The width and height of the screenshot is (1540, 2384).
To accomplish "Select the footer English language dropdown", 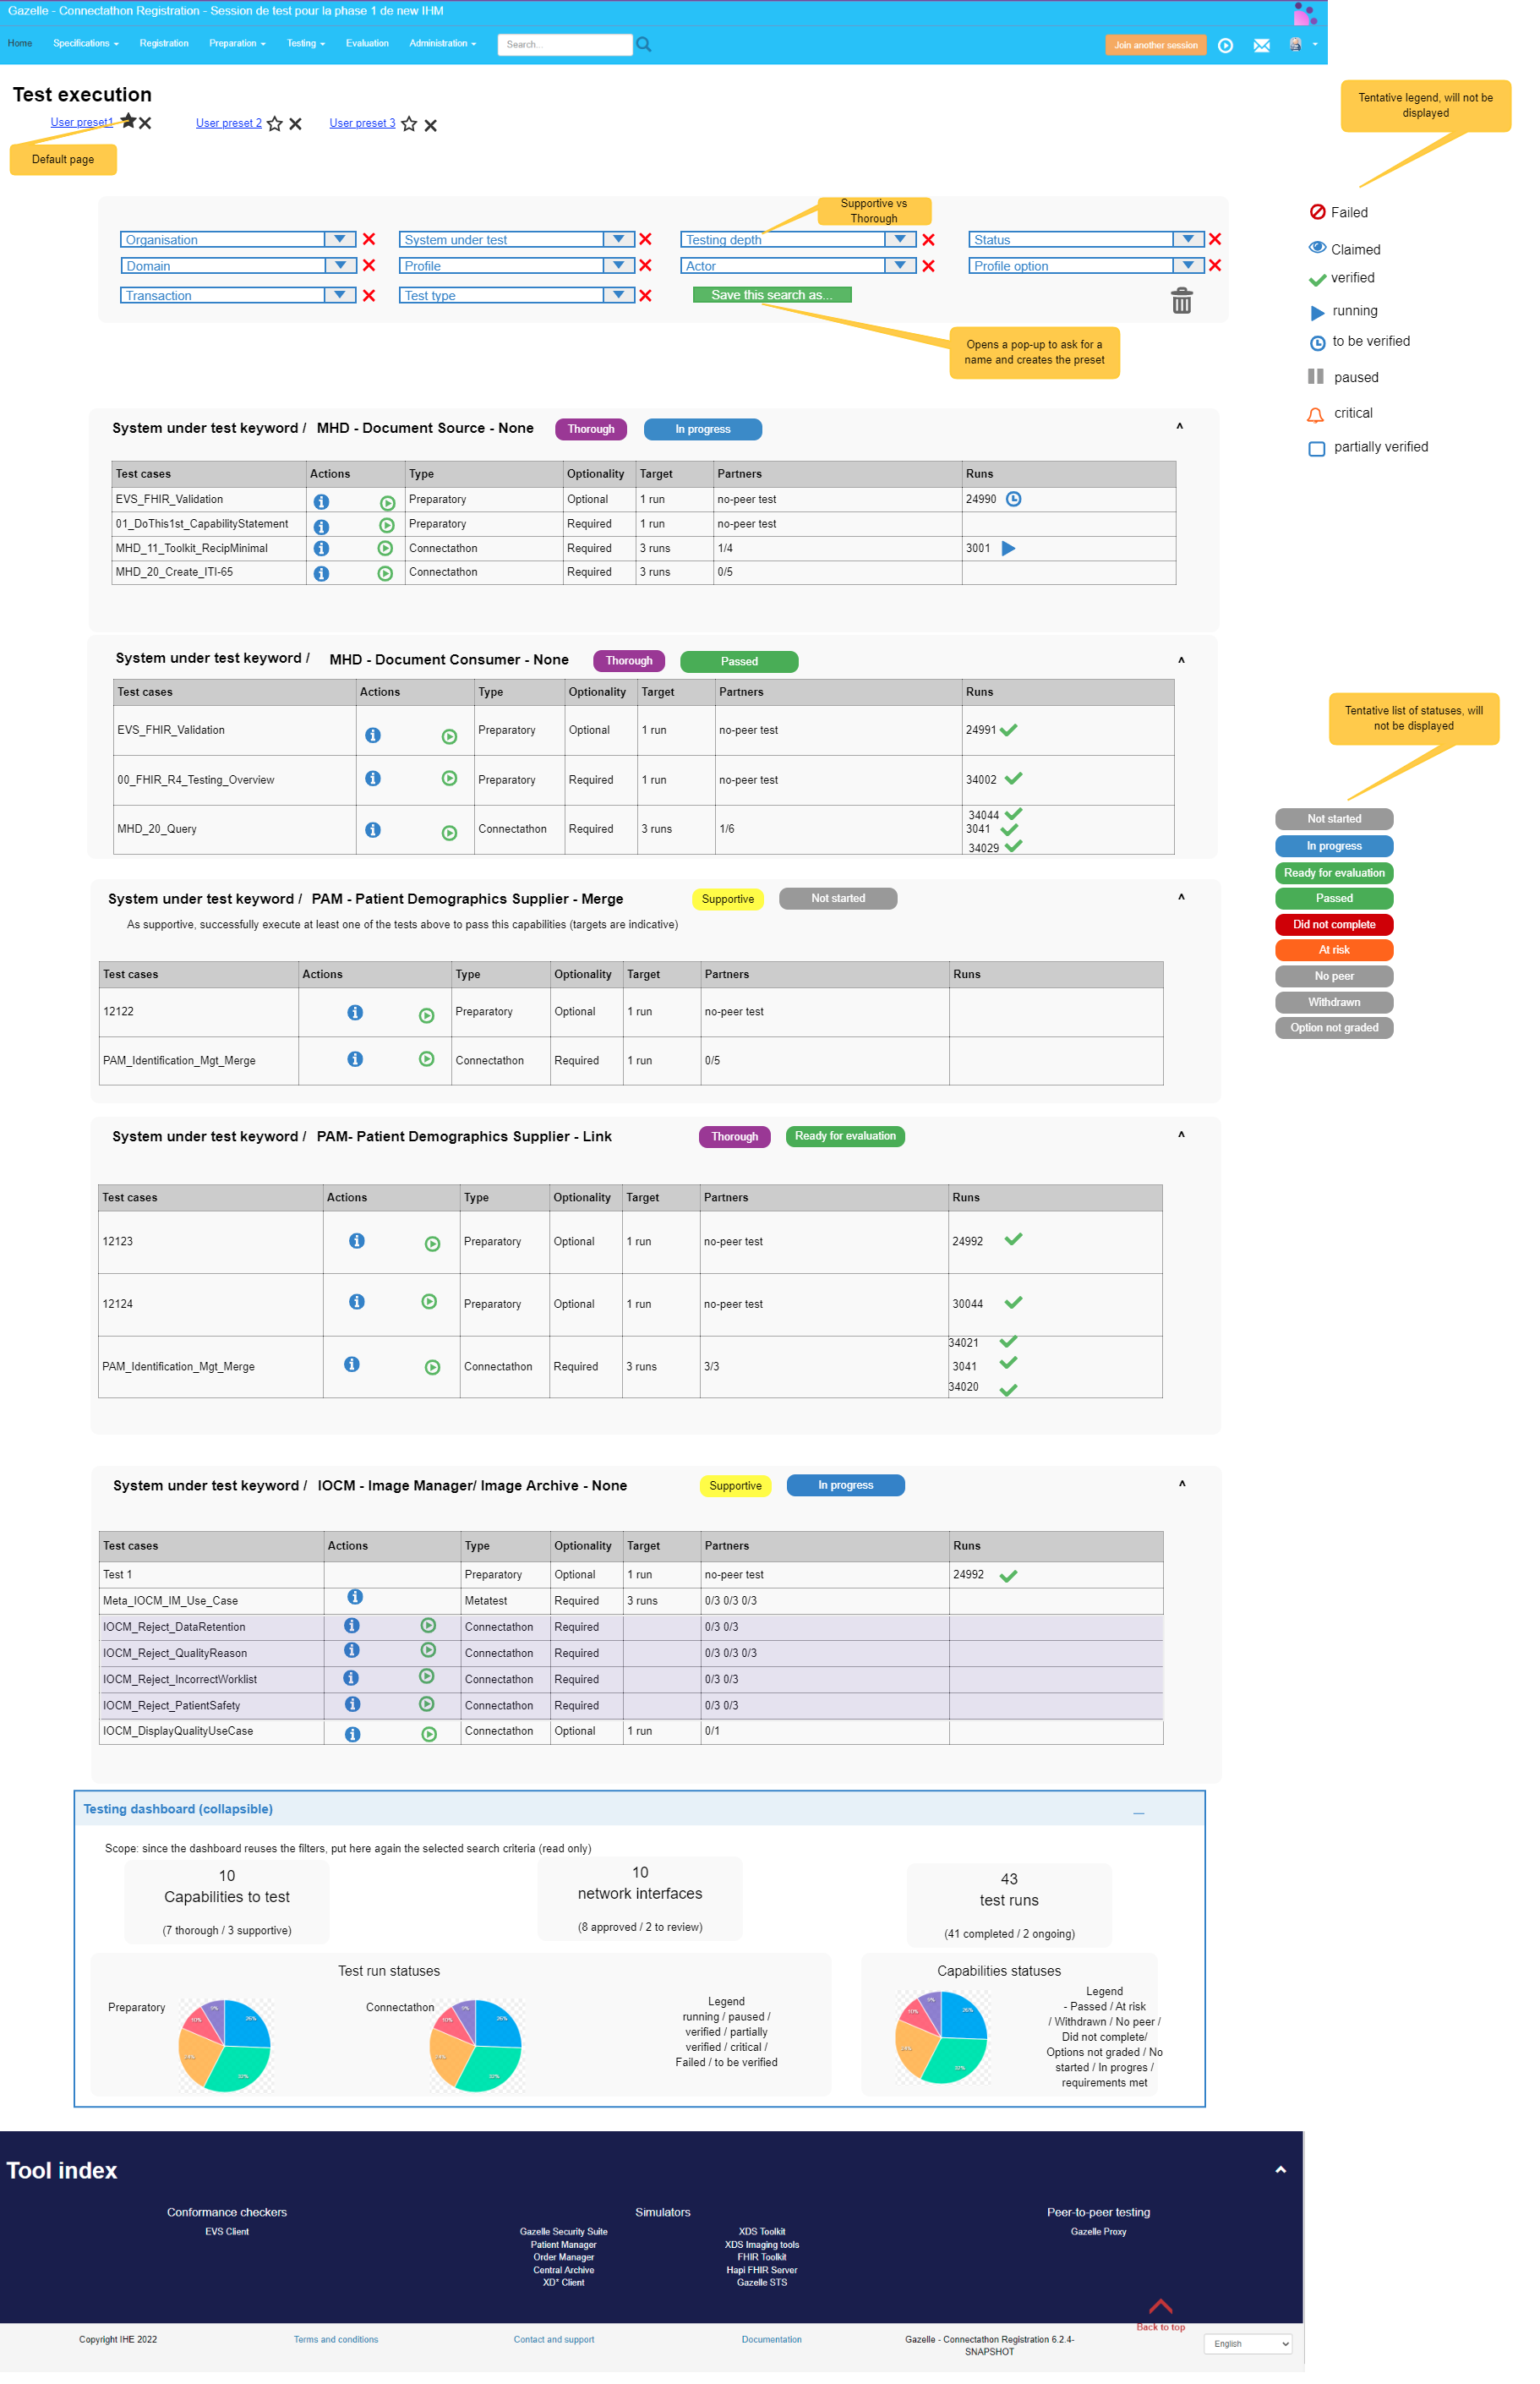I will pos(1249,2343).
